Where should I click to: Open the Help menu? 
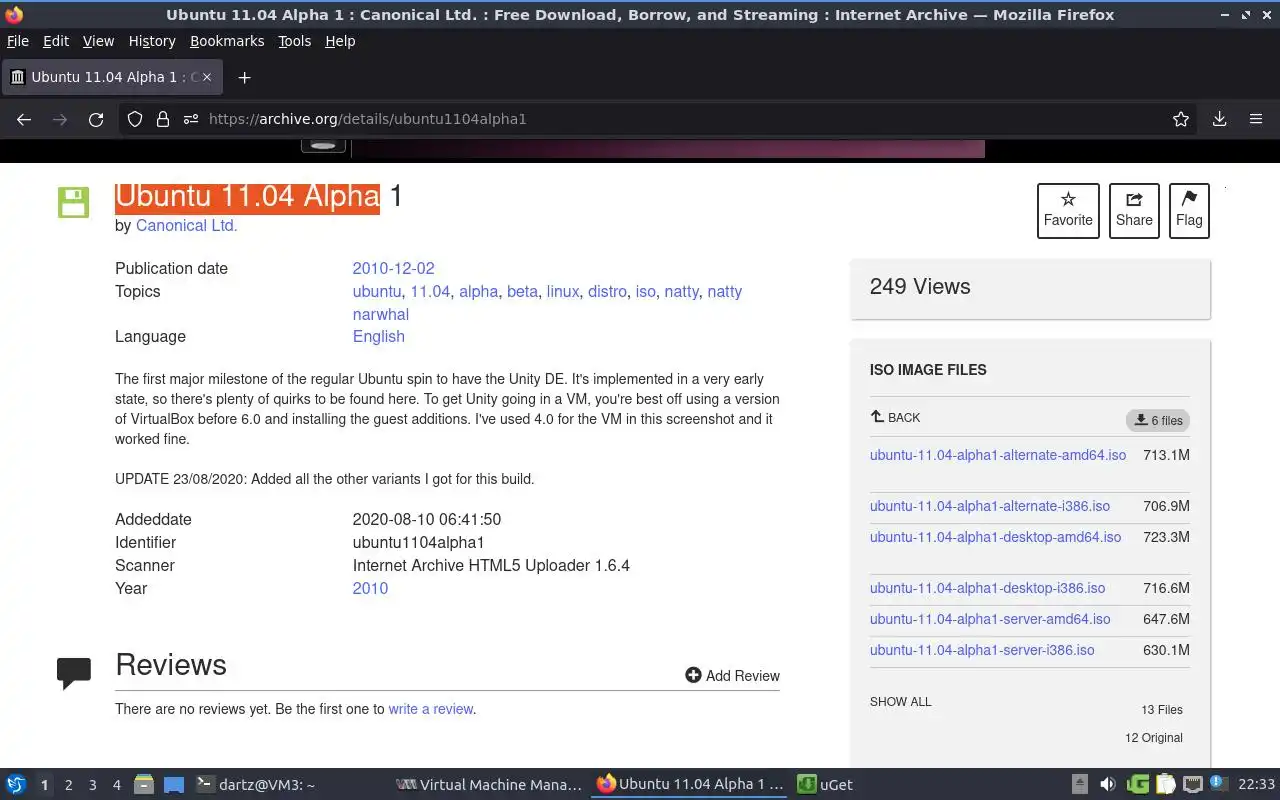[340, 41]
